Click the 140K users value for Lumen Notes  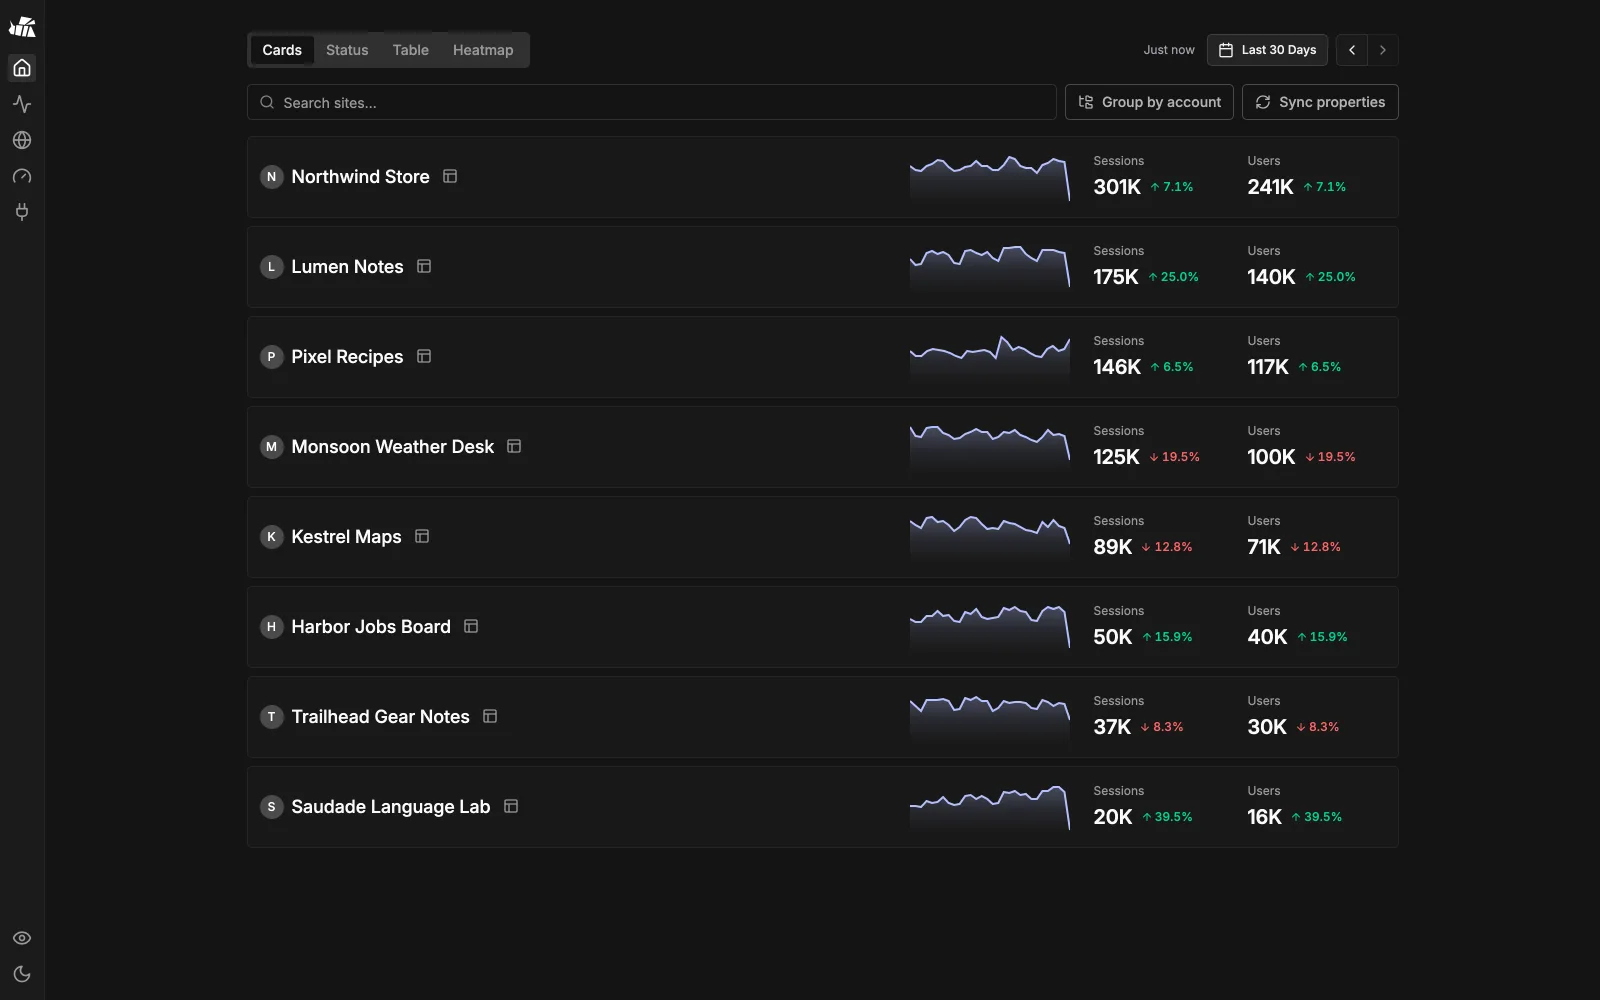(x=1271, y=277)
